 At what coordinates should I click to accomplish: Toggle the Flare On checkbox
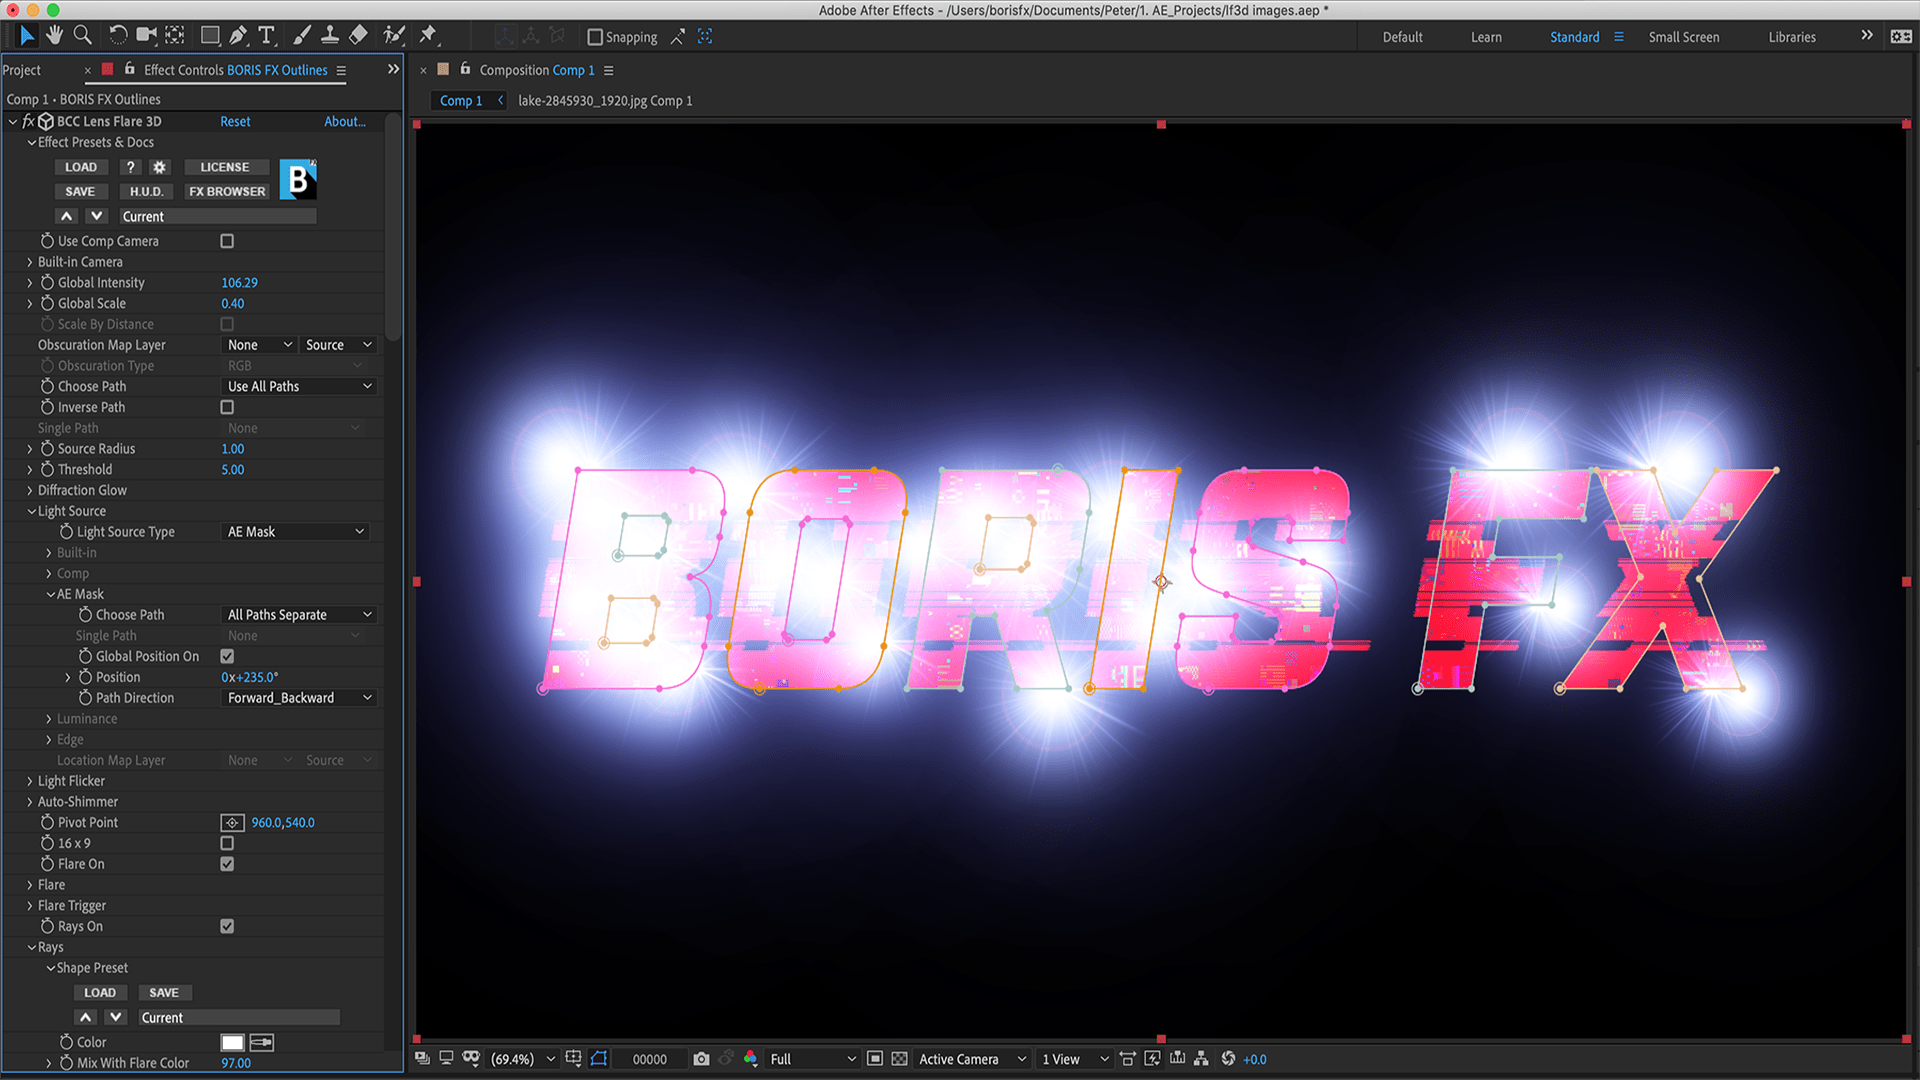pos(228,864)
